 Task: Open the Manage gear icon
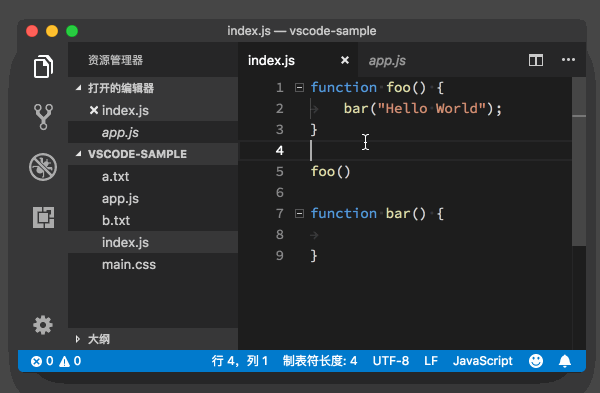coord(43,325)
